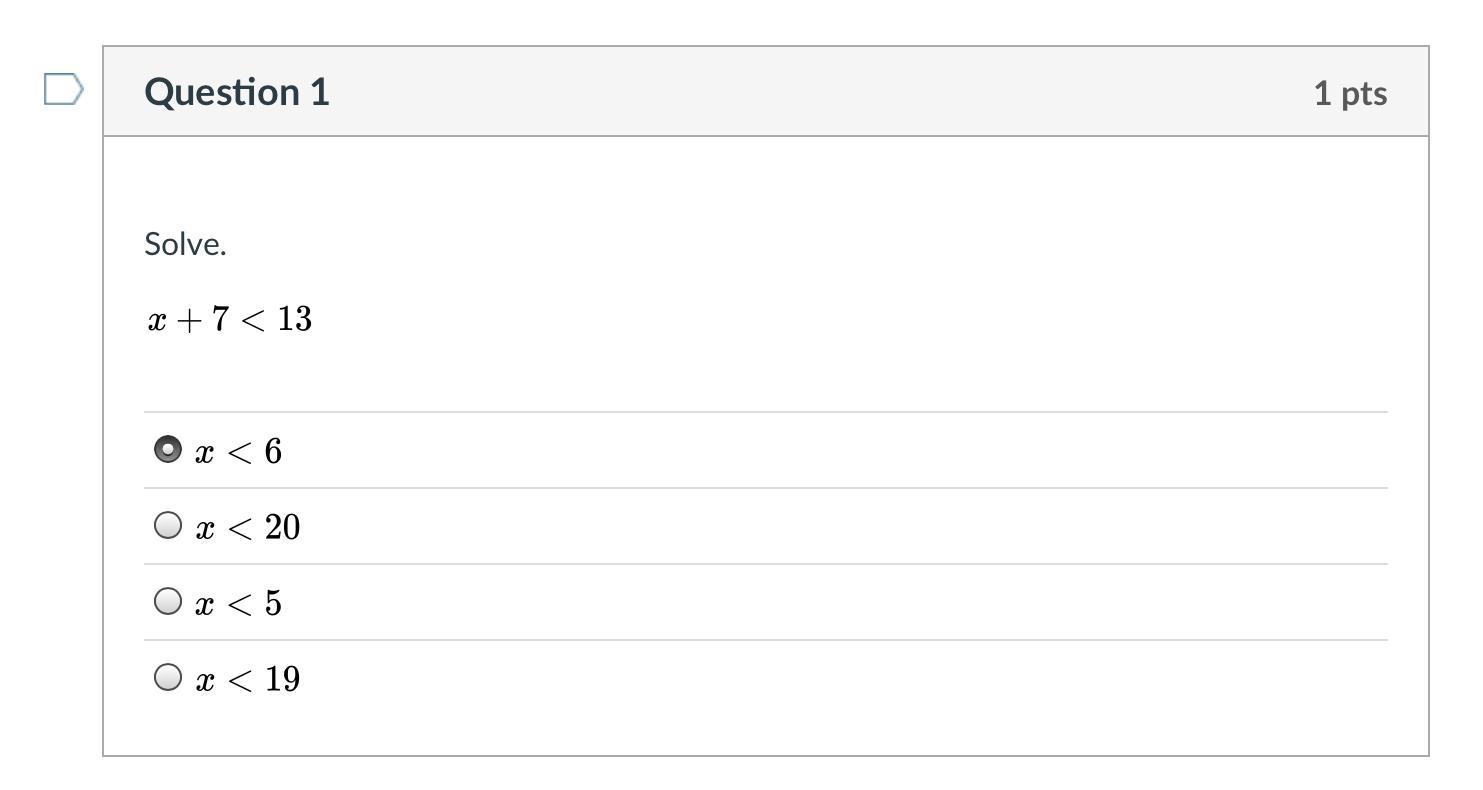The height and width of the screenshot is (790, 1483).
Task: Flag Question 1 for review
Action: [x=64, y=90]
